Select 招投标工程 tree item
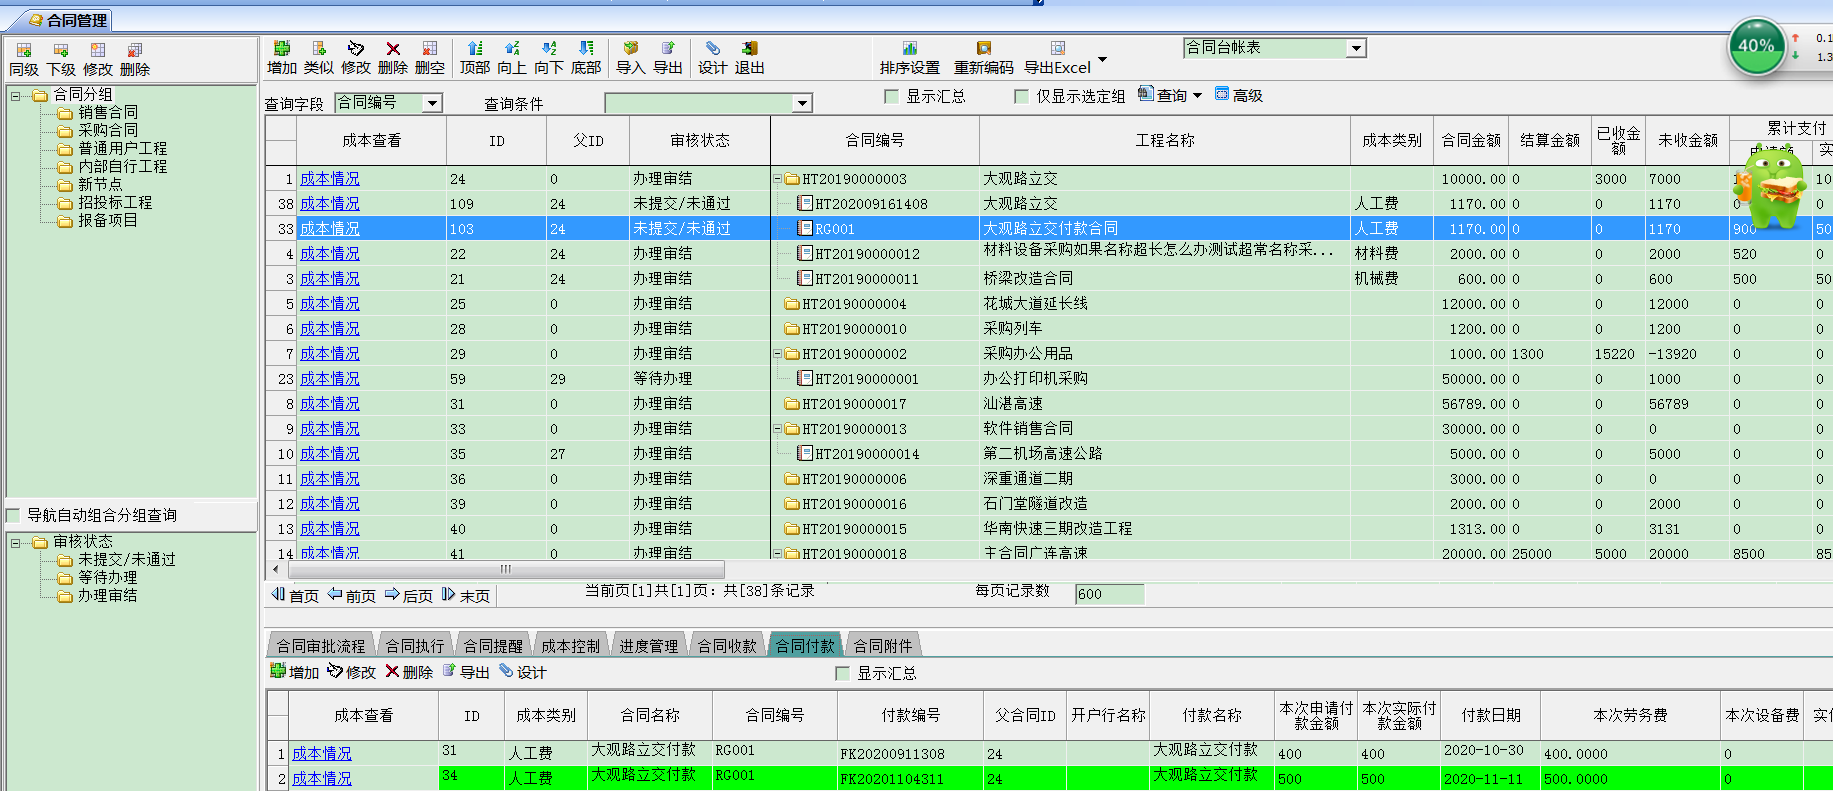Image resolution: width=1833 pixels, height=791 pixels. tap(115, 202)
